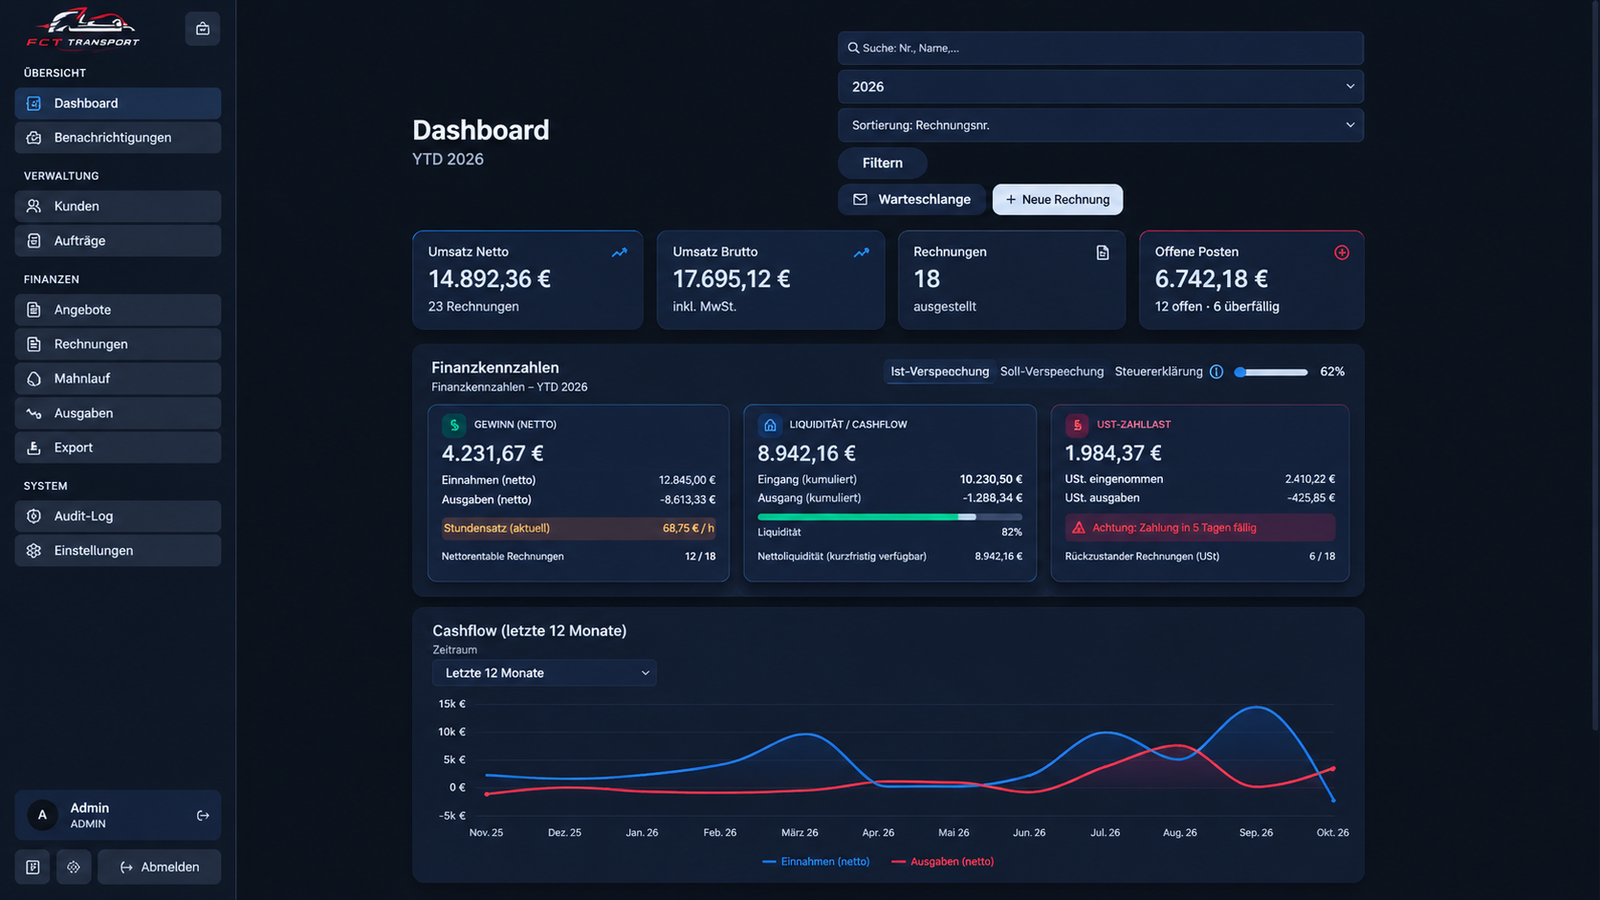Click the Audit-Log shield icon
Viewport: 1600px width, 900px height.
click(34, 516)
